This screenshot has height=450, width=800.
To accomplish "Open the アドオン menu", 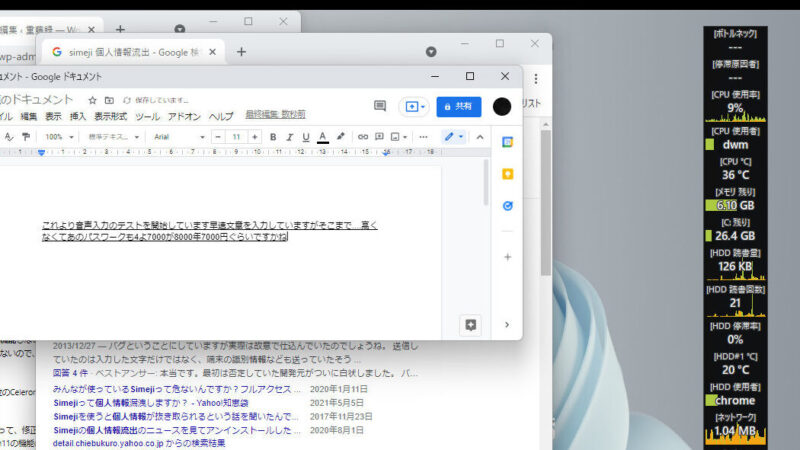I will coord(184,116).
